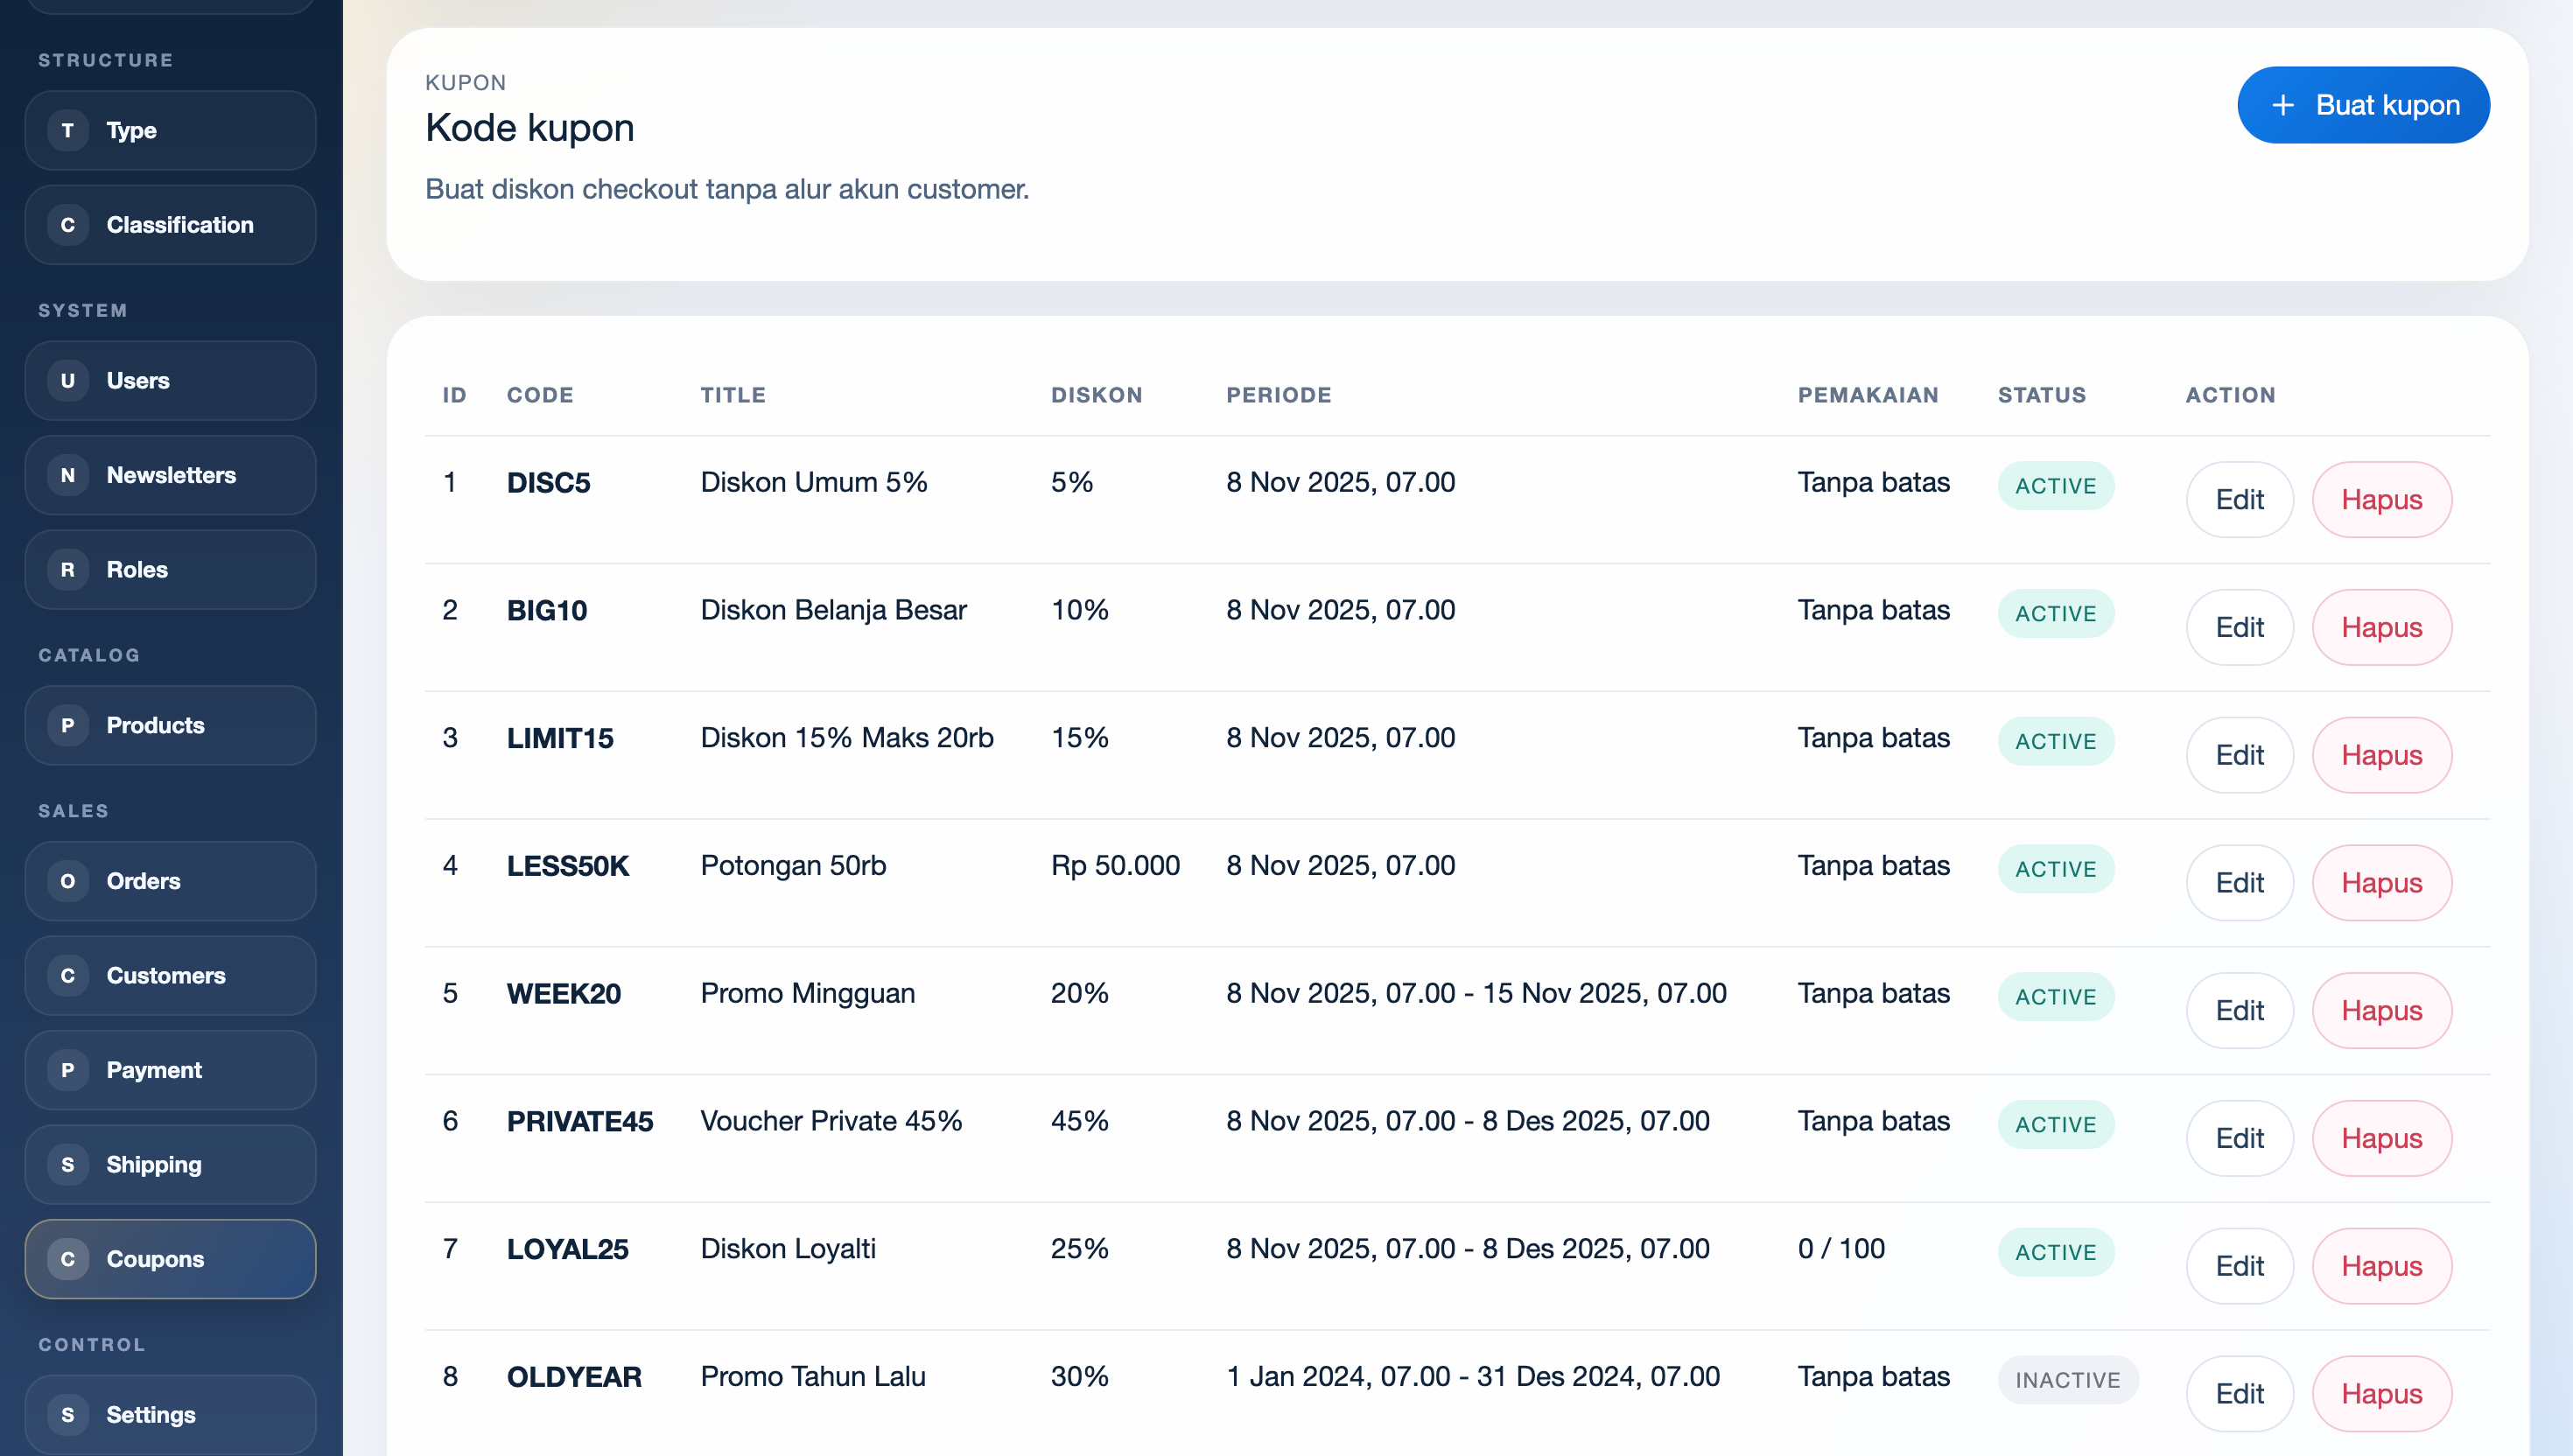The height and width of the screenshot is (1456, 2573).
Task: Click Hapus on LIMIT15 row
Action: pos(2381,755)
